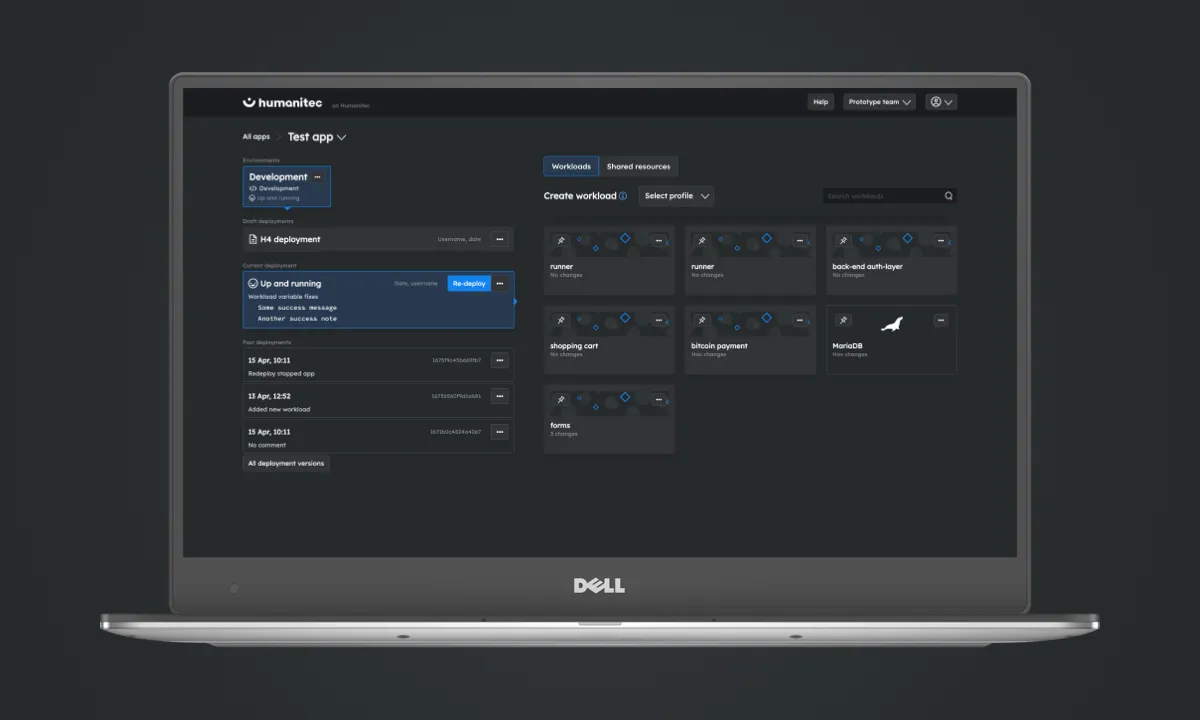Pin the shopping cart workload
Image resolution: width=1200 pixels, height=720 pixels.
point(560,320)
